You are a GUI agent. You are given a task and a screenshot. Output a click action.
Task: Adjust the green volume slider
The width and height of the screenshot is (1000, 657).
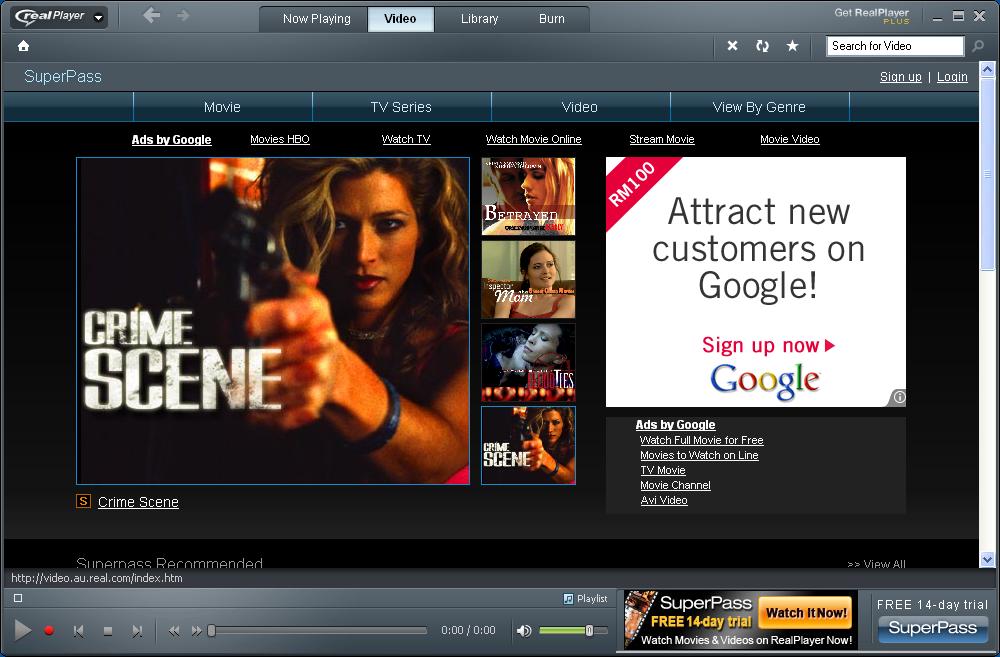(x=572, y=631)
